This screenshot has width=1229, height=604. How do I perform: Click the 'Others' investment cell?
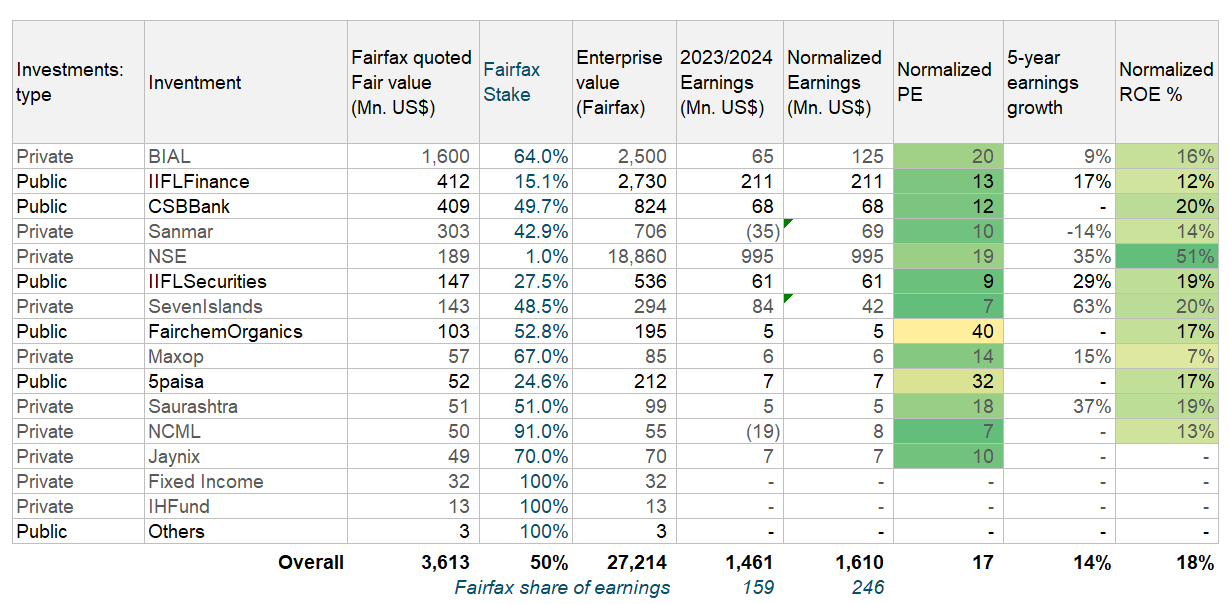click(245, 531)
